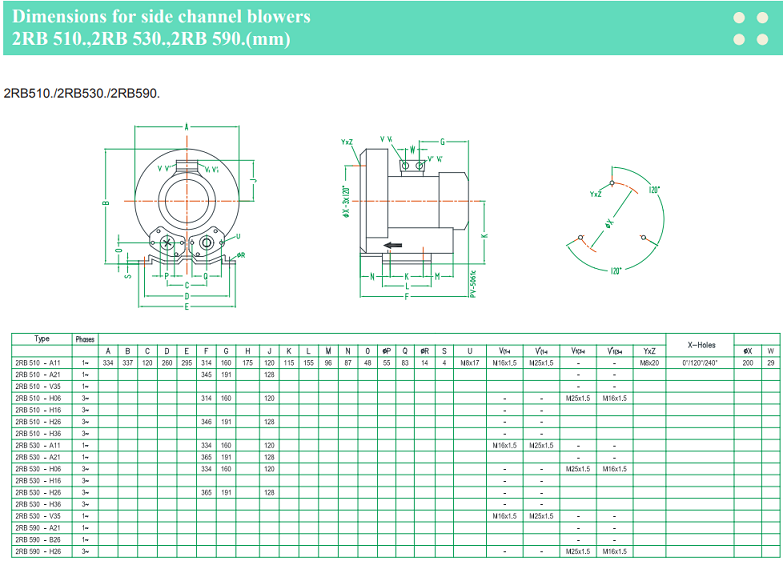
Task: Click the X-marked port on front view
Action: point(167,244)
